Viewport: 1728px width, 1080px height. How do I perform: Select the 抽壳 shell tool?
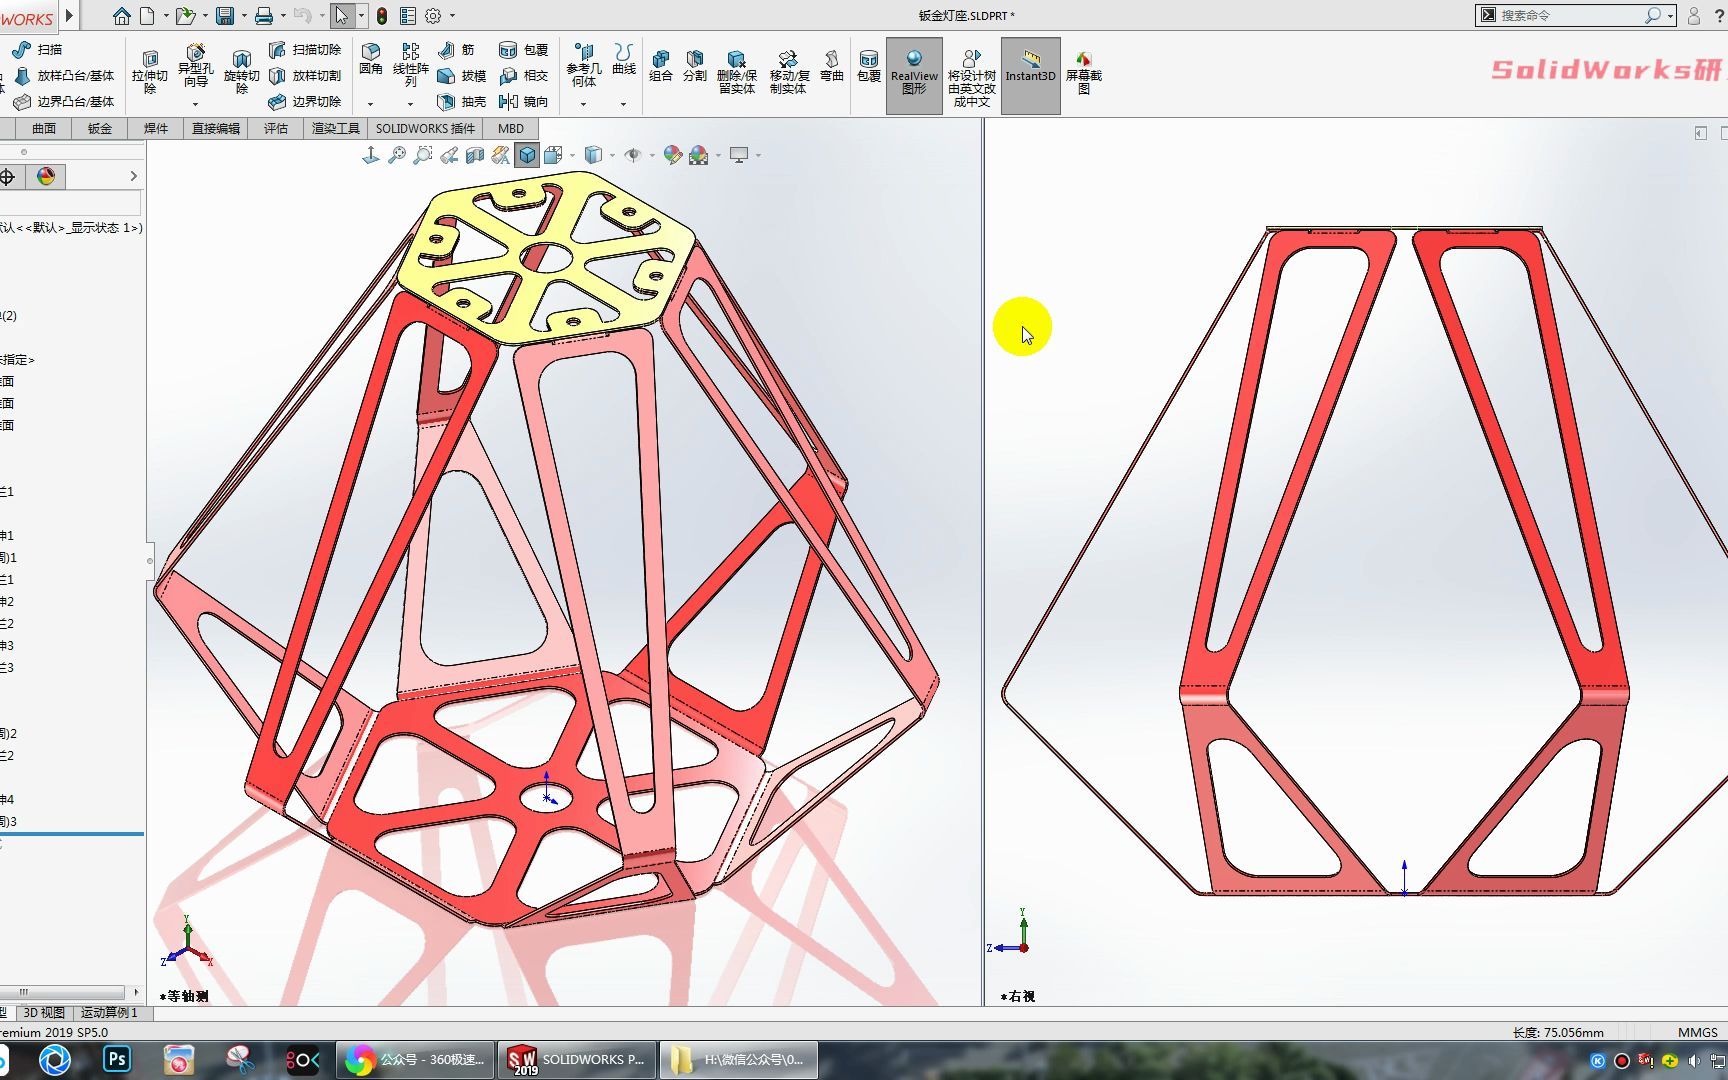pos(461,101)
